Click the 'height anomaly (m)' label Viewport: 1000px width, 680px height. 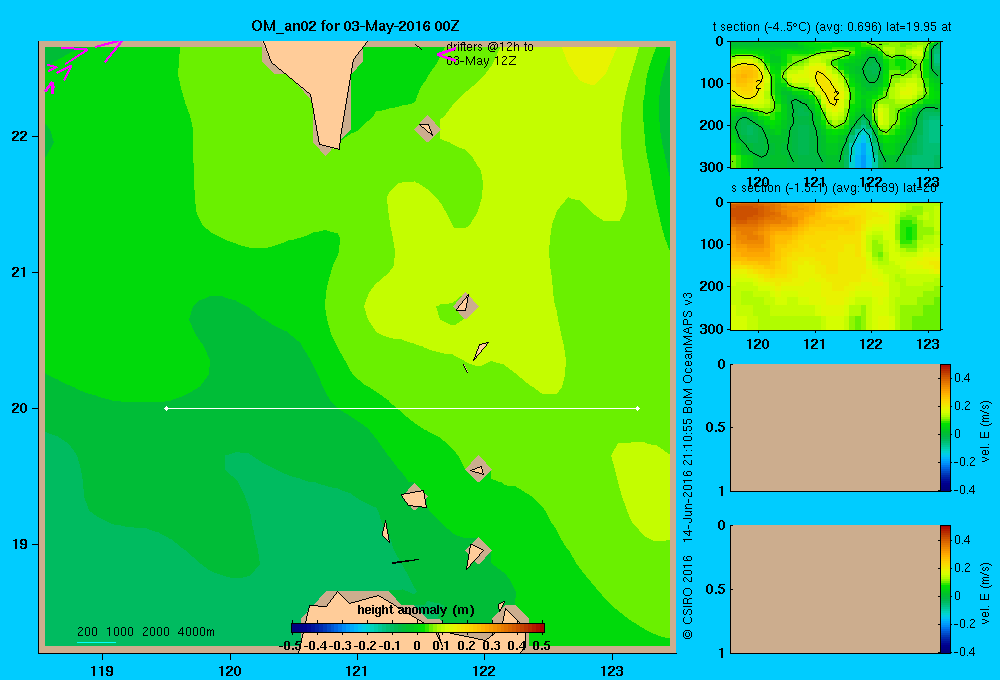[416, 610]
